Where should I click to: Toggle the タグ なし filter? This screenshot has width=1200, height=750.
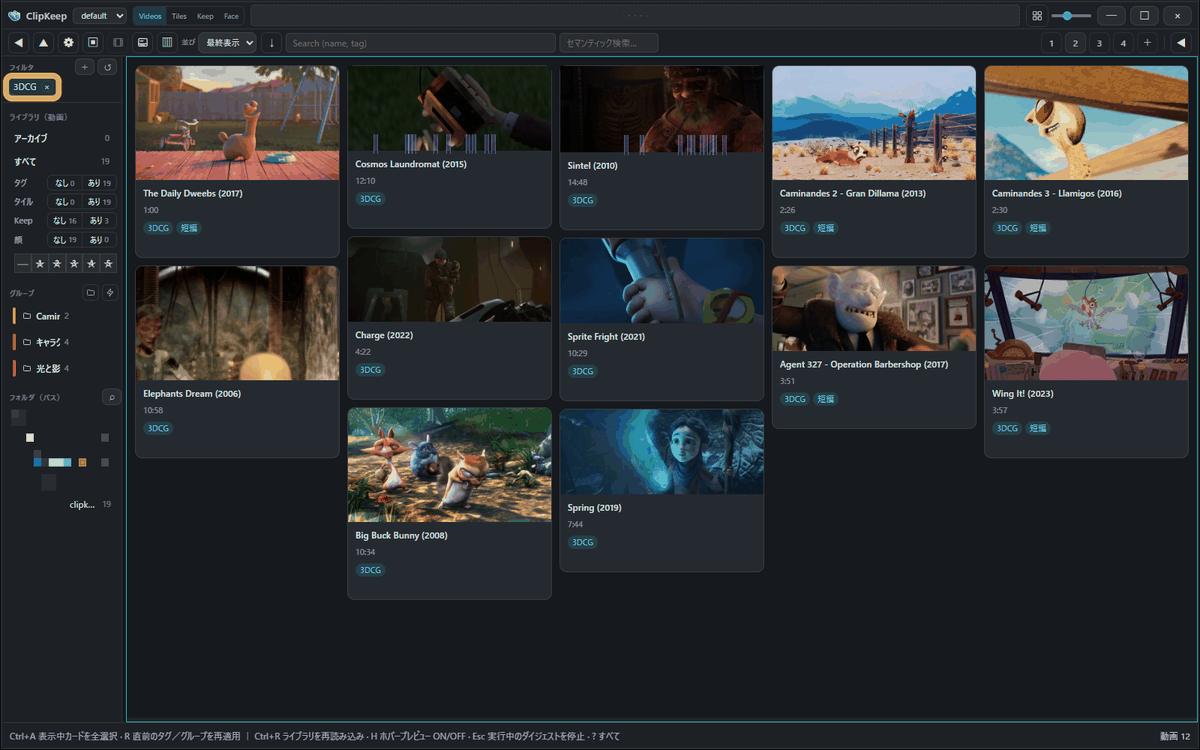tap(64, 183)
